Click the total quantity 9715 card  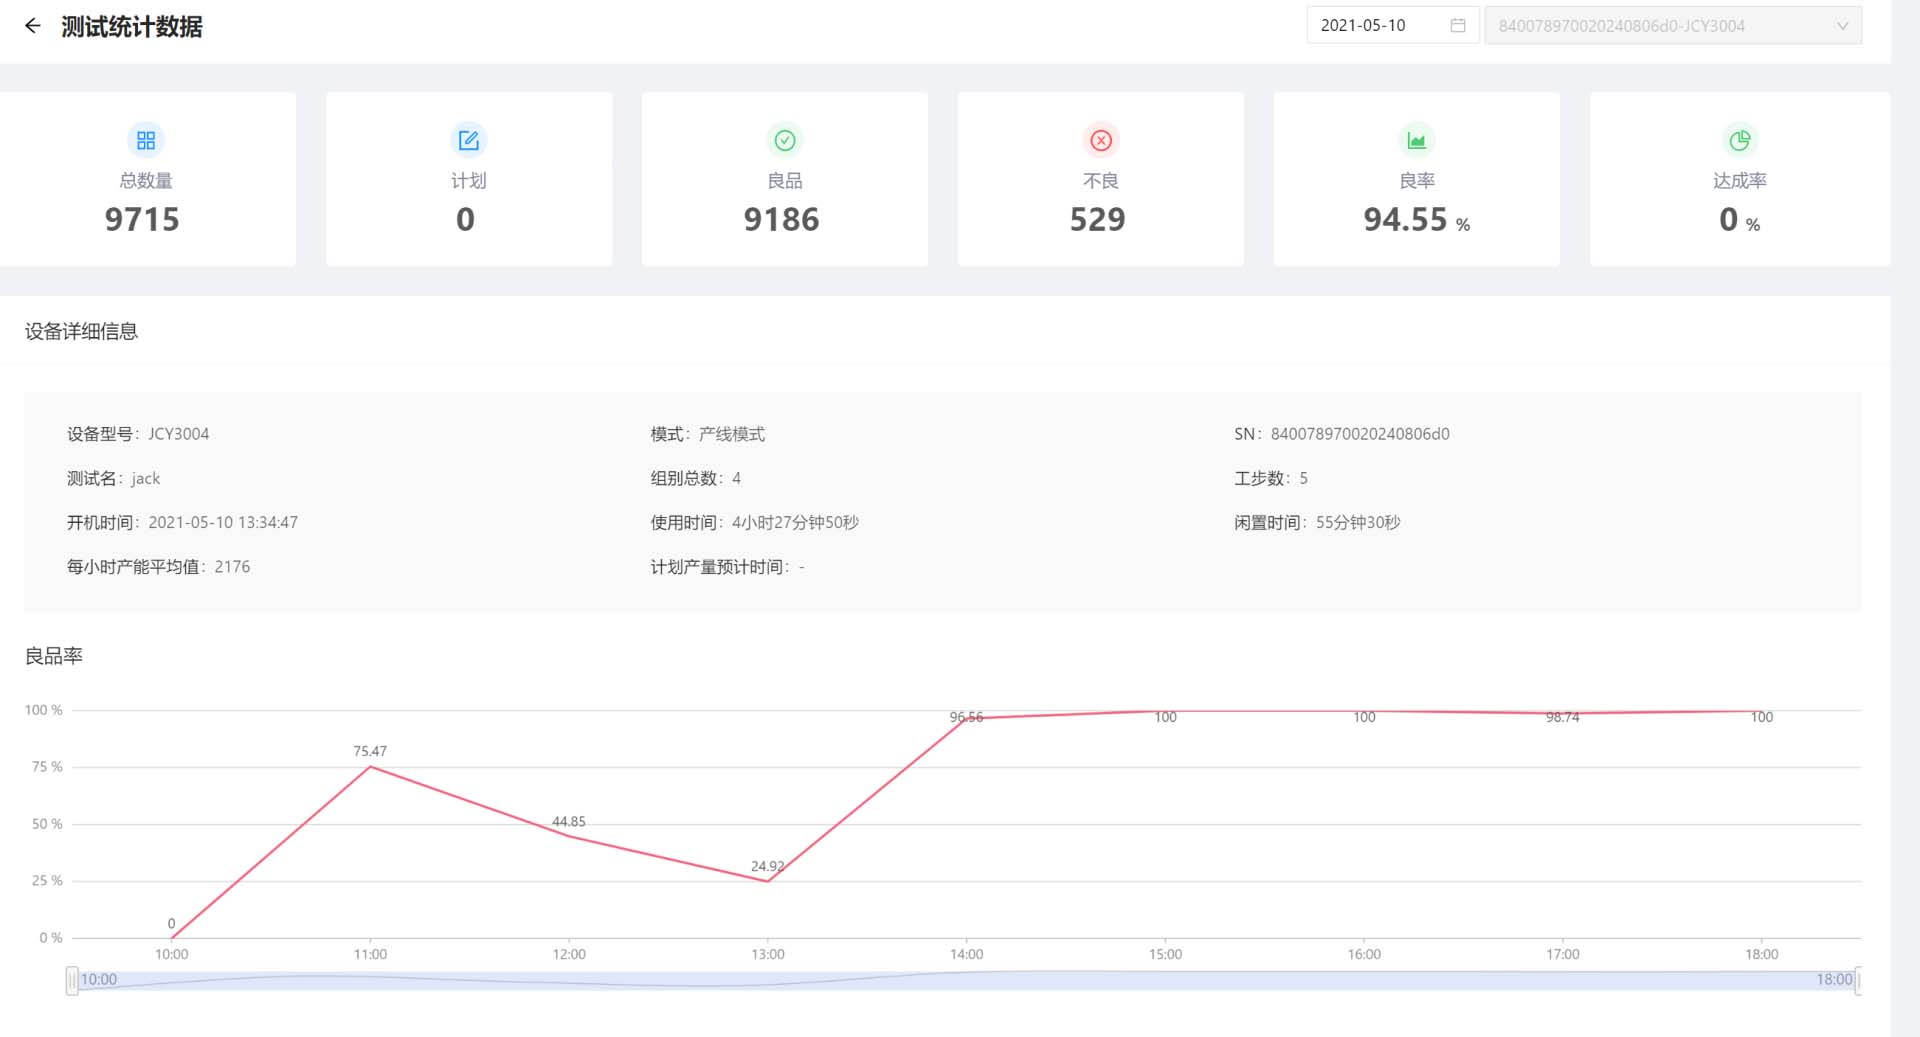coord(146,180)
